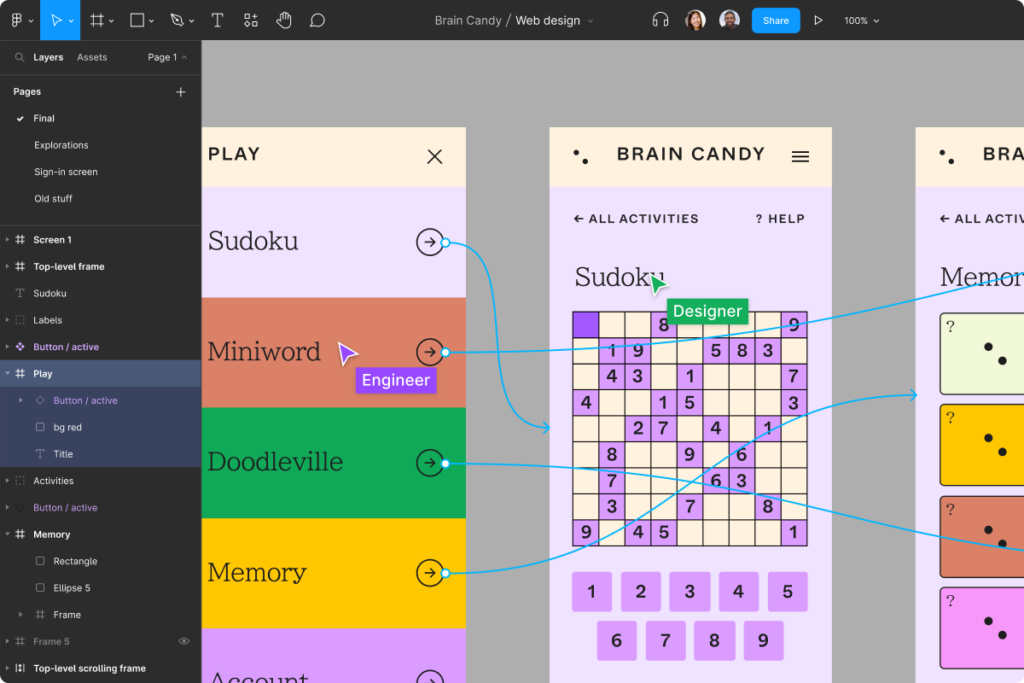Viewport: 1024px width, 683px height.
Task: Open file name dropdown next to Web design
Action: pyautogui.click(x=590, y=21)
